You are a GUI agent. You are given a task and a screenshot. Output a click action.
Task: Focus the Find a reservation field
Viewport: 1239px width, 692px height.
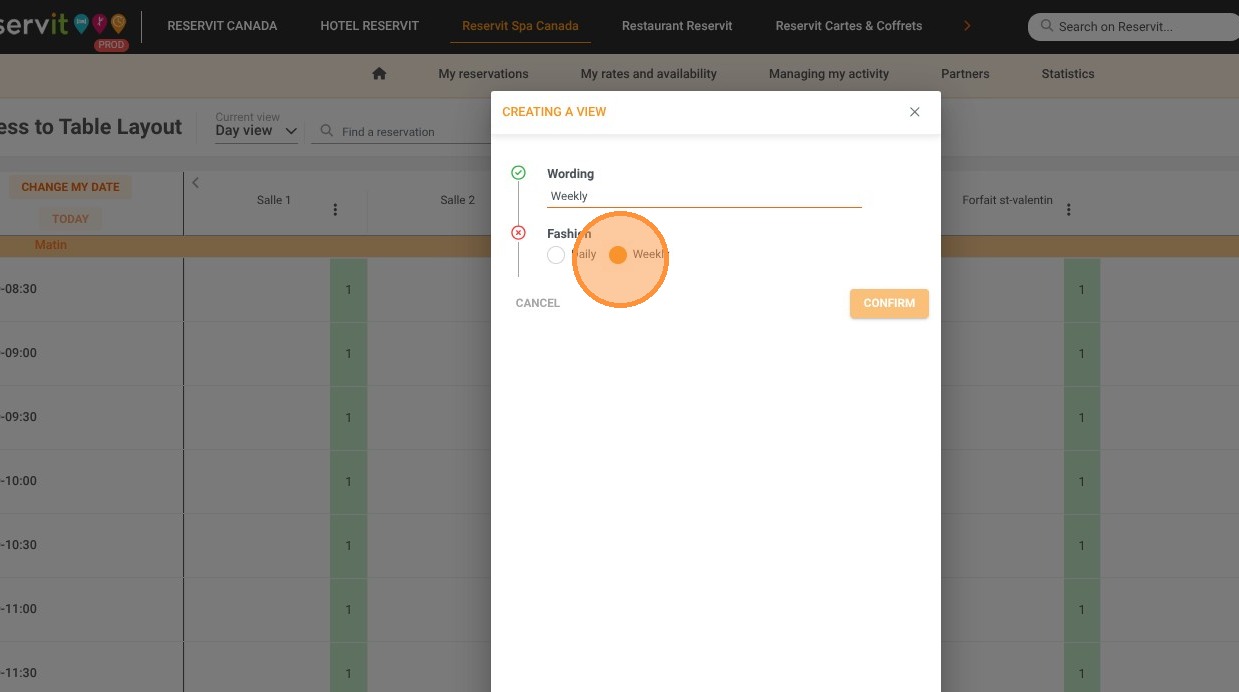tap(400, 131)
